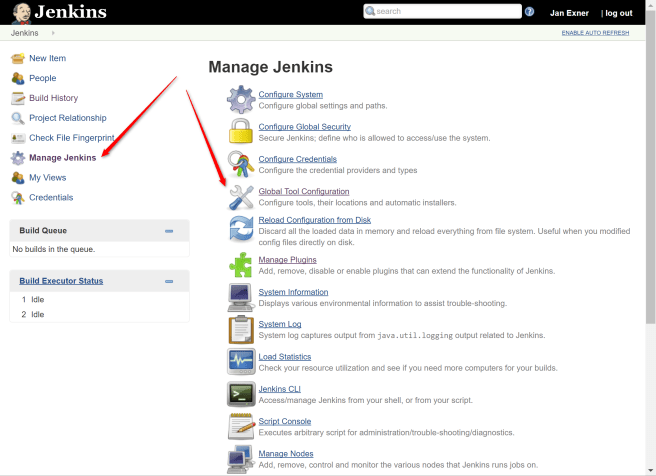Click the Configure System gear icon
This screenshot has height=476, width=656.
pos(241,100)
